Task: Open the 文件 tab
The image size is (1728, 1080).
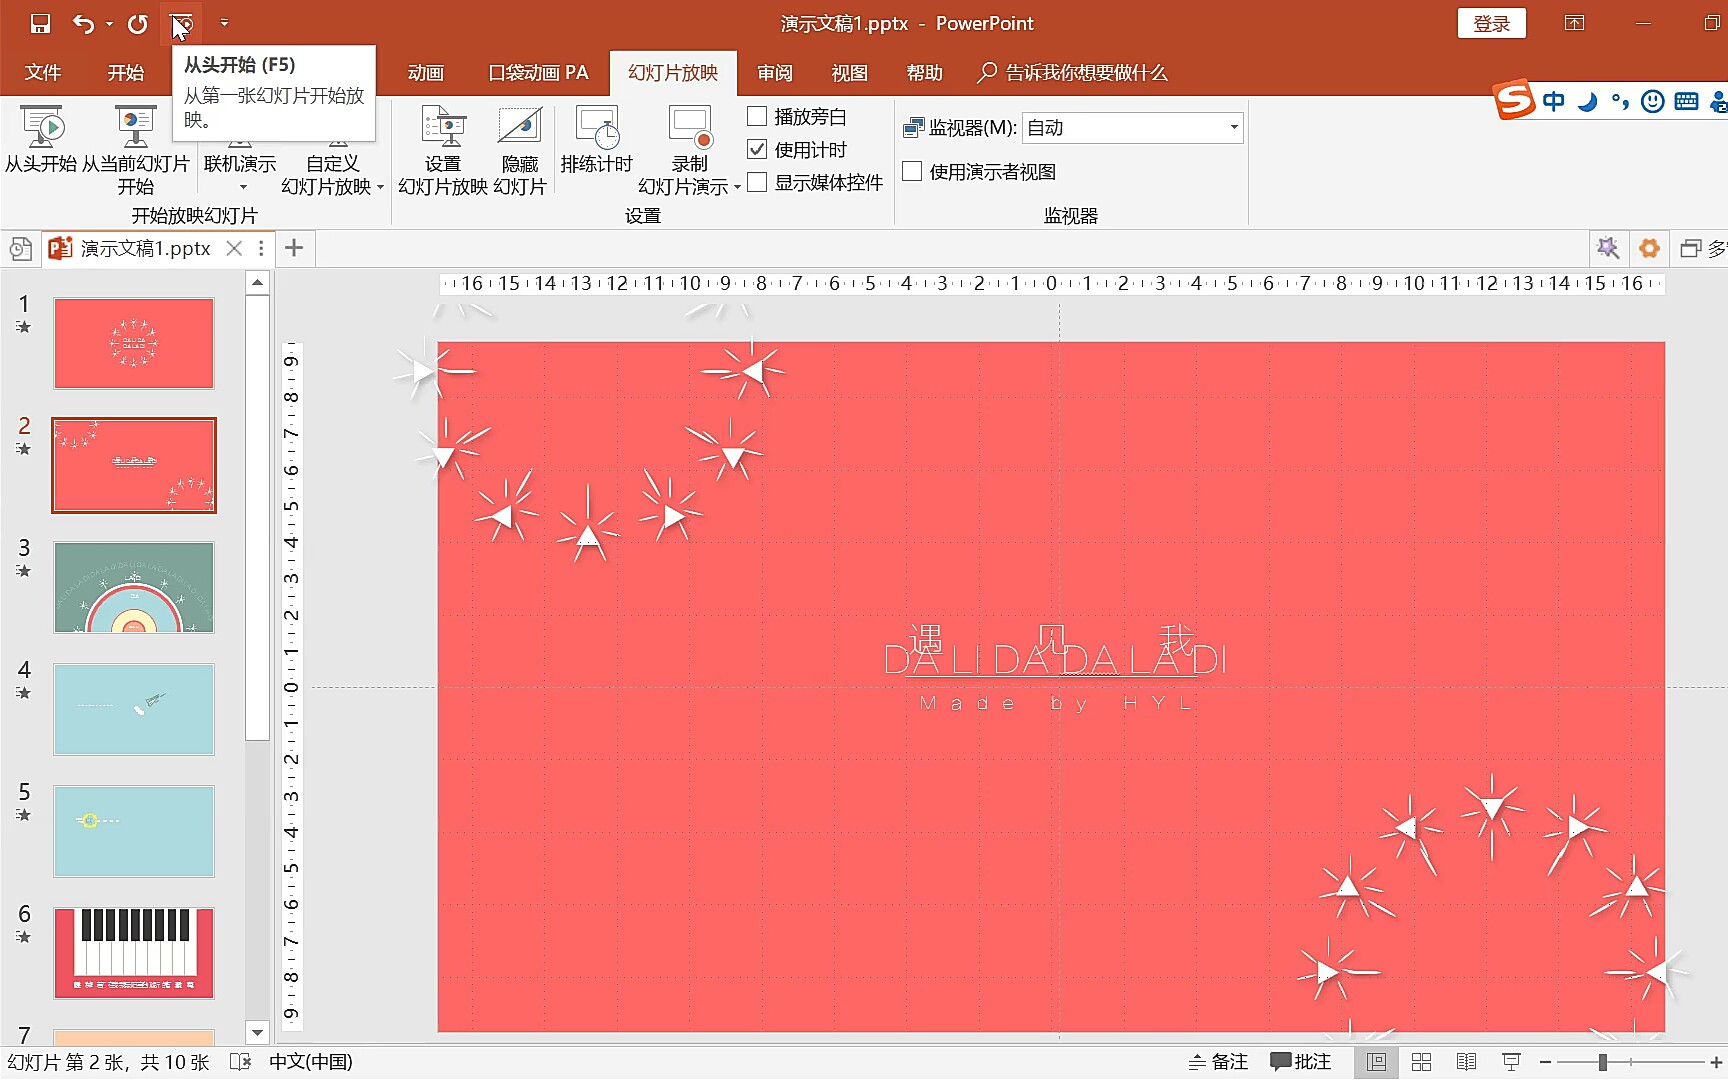Action: coord(43,72)
